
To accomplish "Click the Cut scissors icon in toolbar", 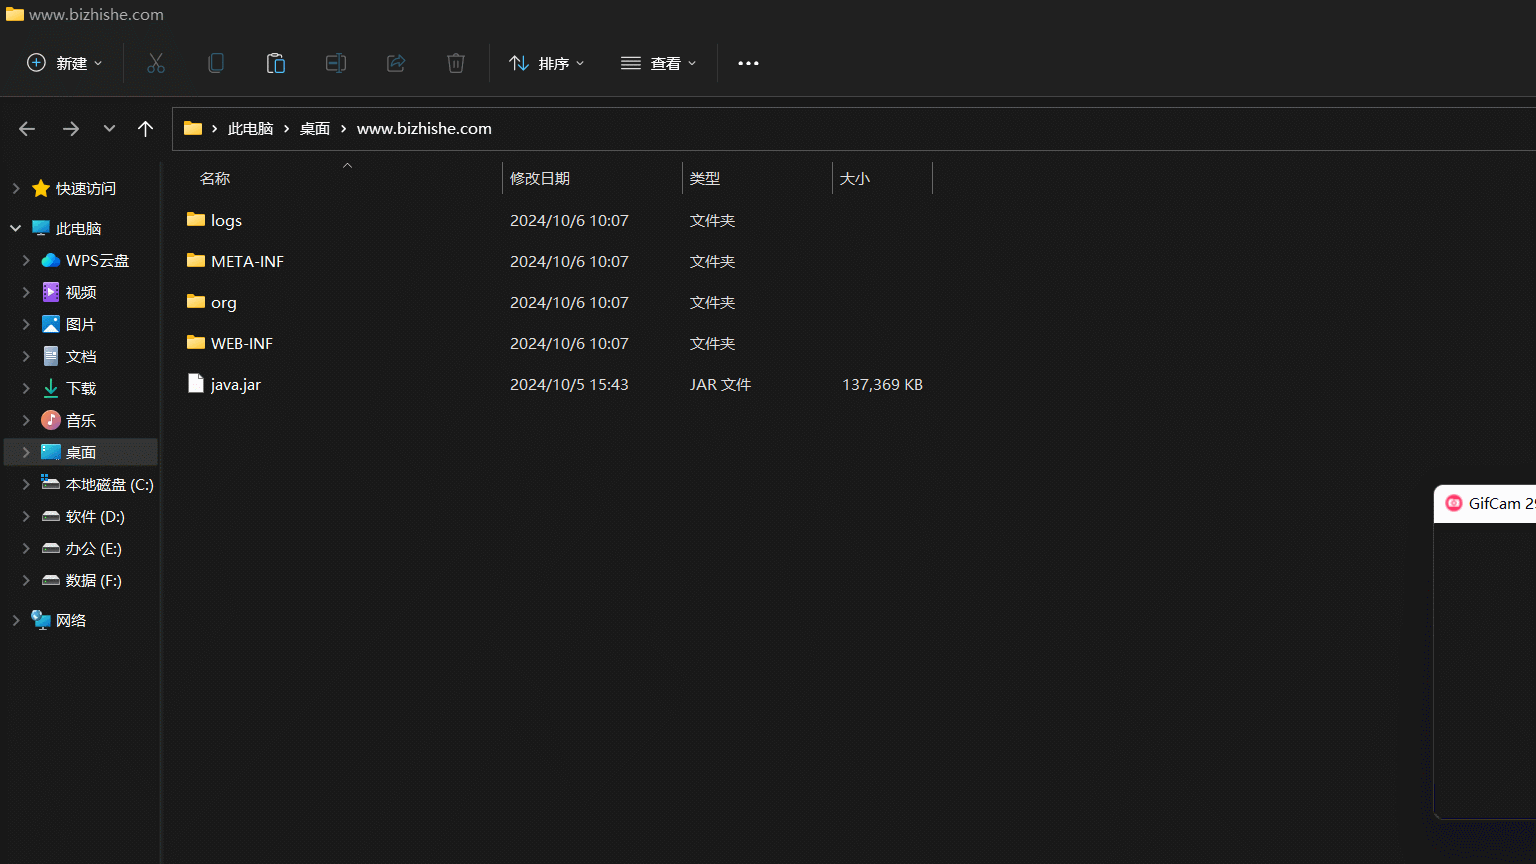I will tap(156, 63).
